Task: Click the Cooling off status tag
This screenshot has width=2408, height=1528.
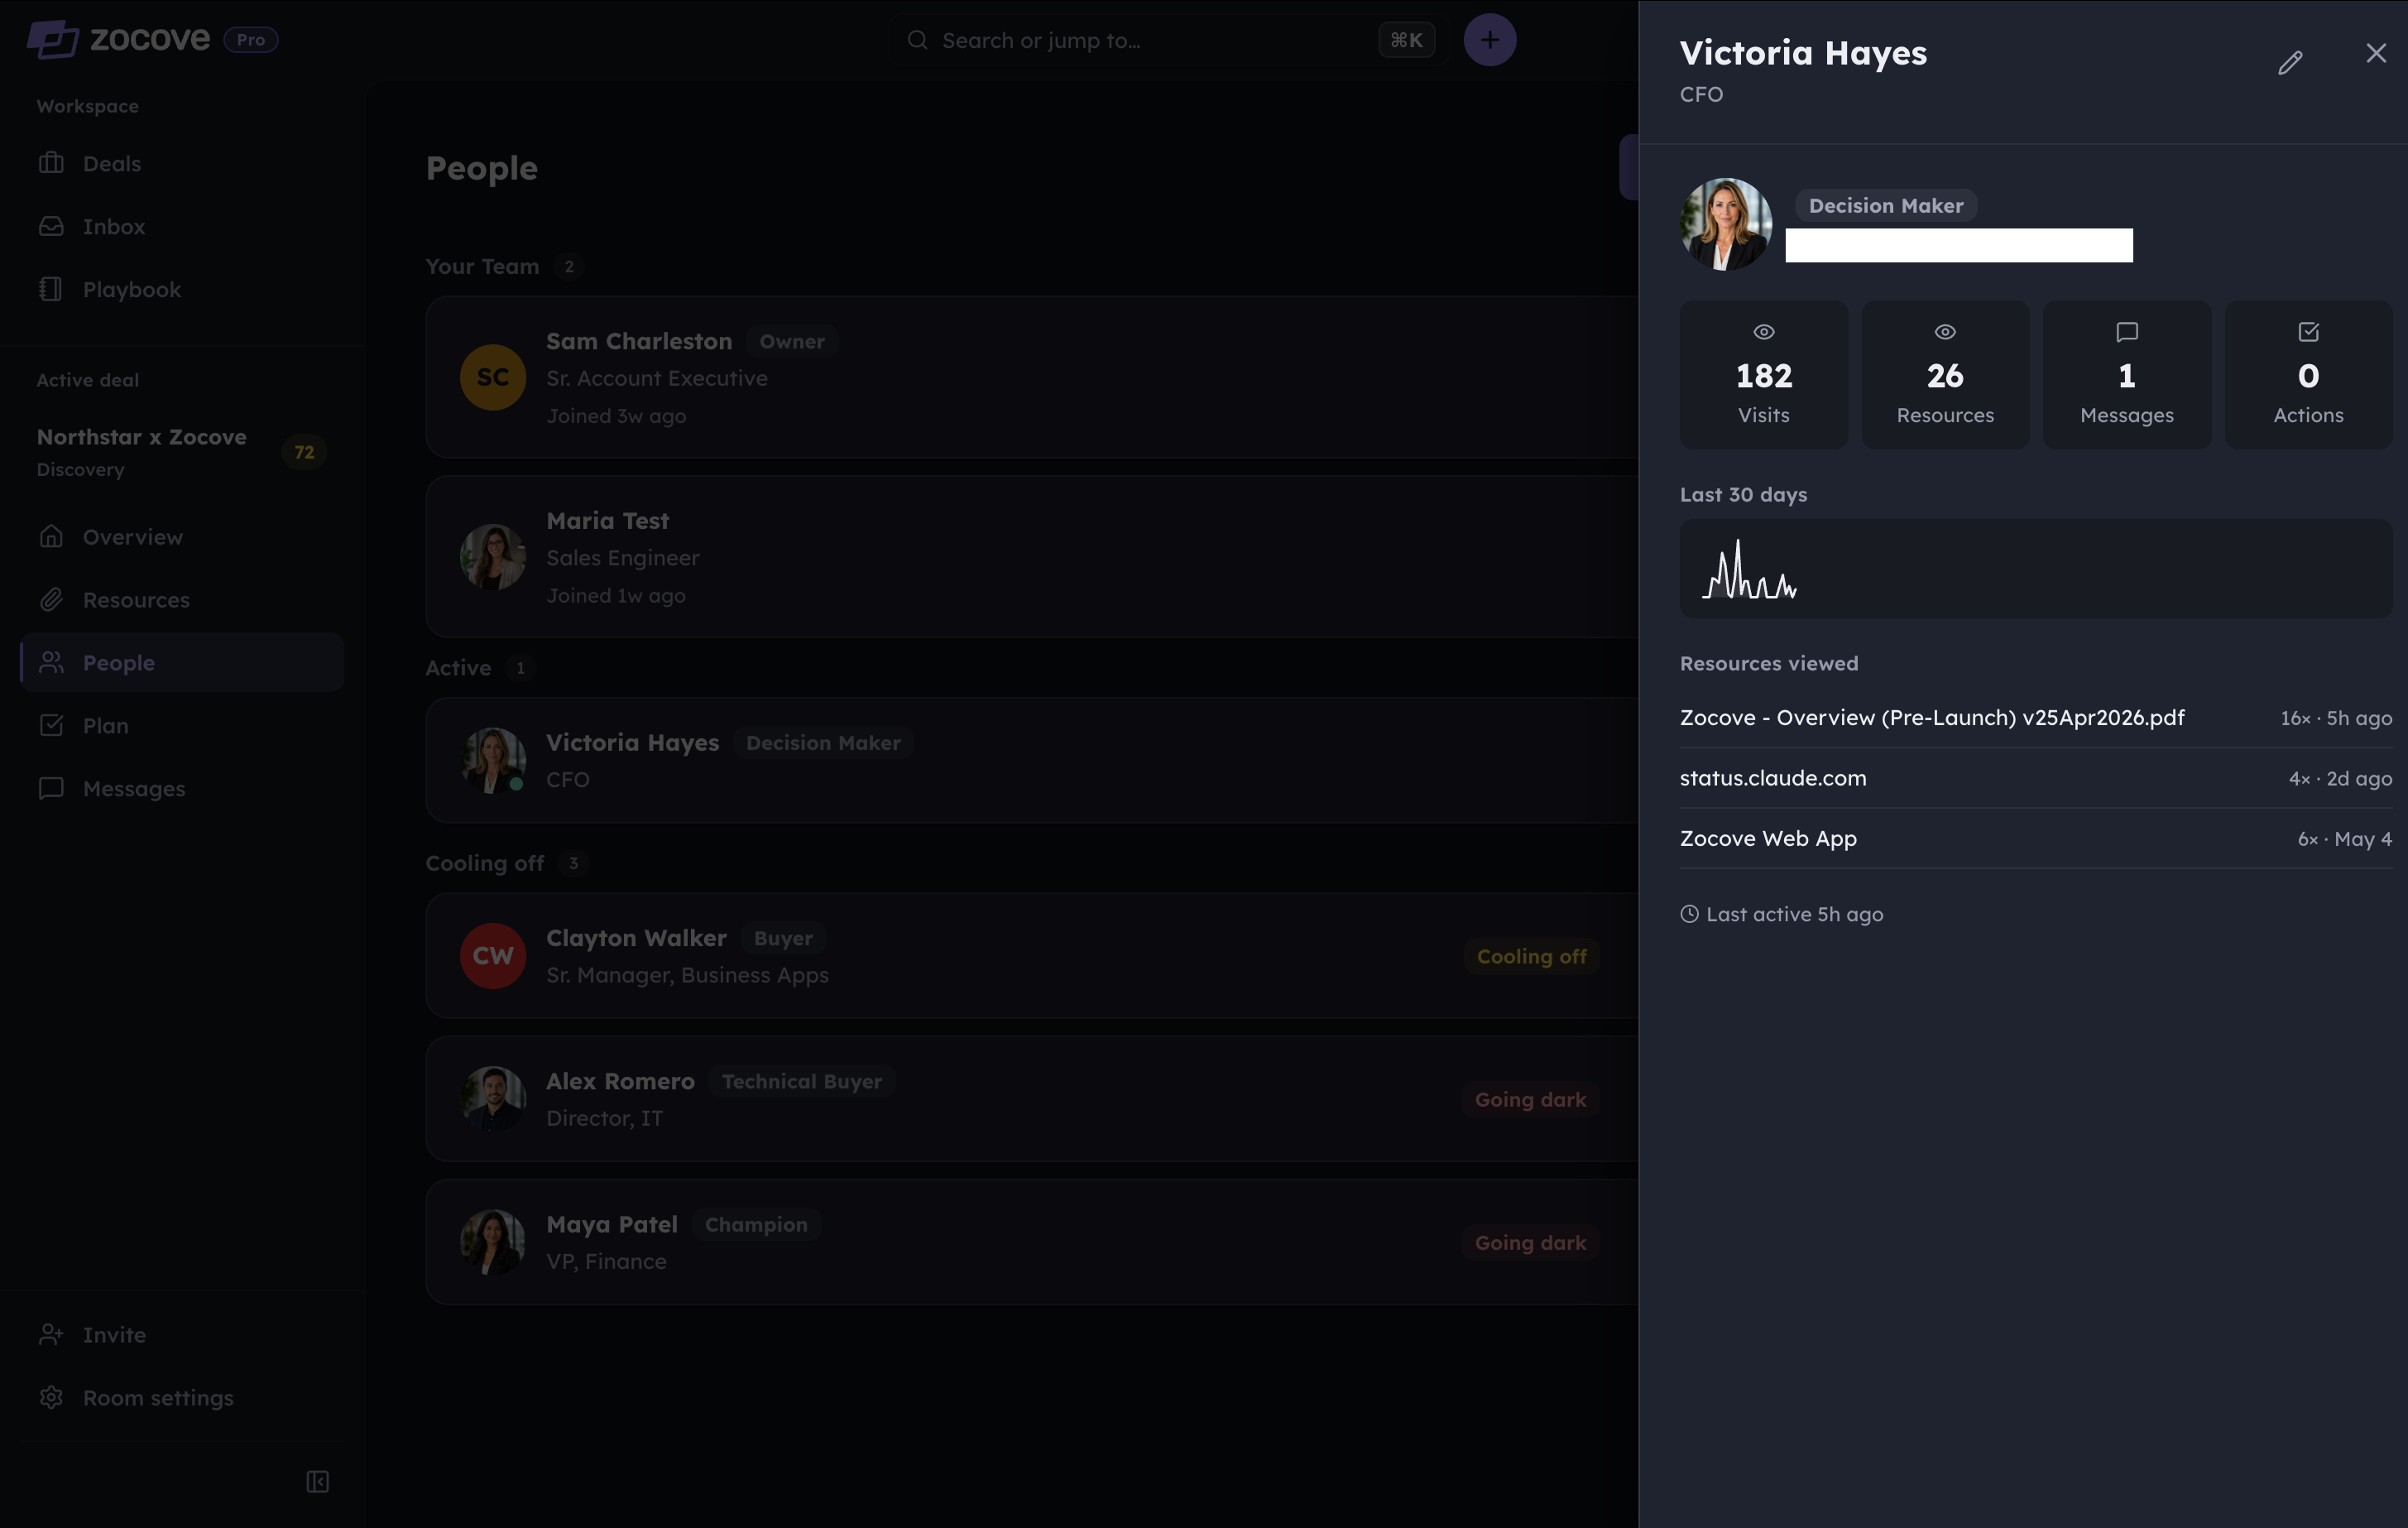Action: (x=1532, y=956)
